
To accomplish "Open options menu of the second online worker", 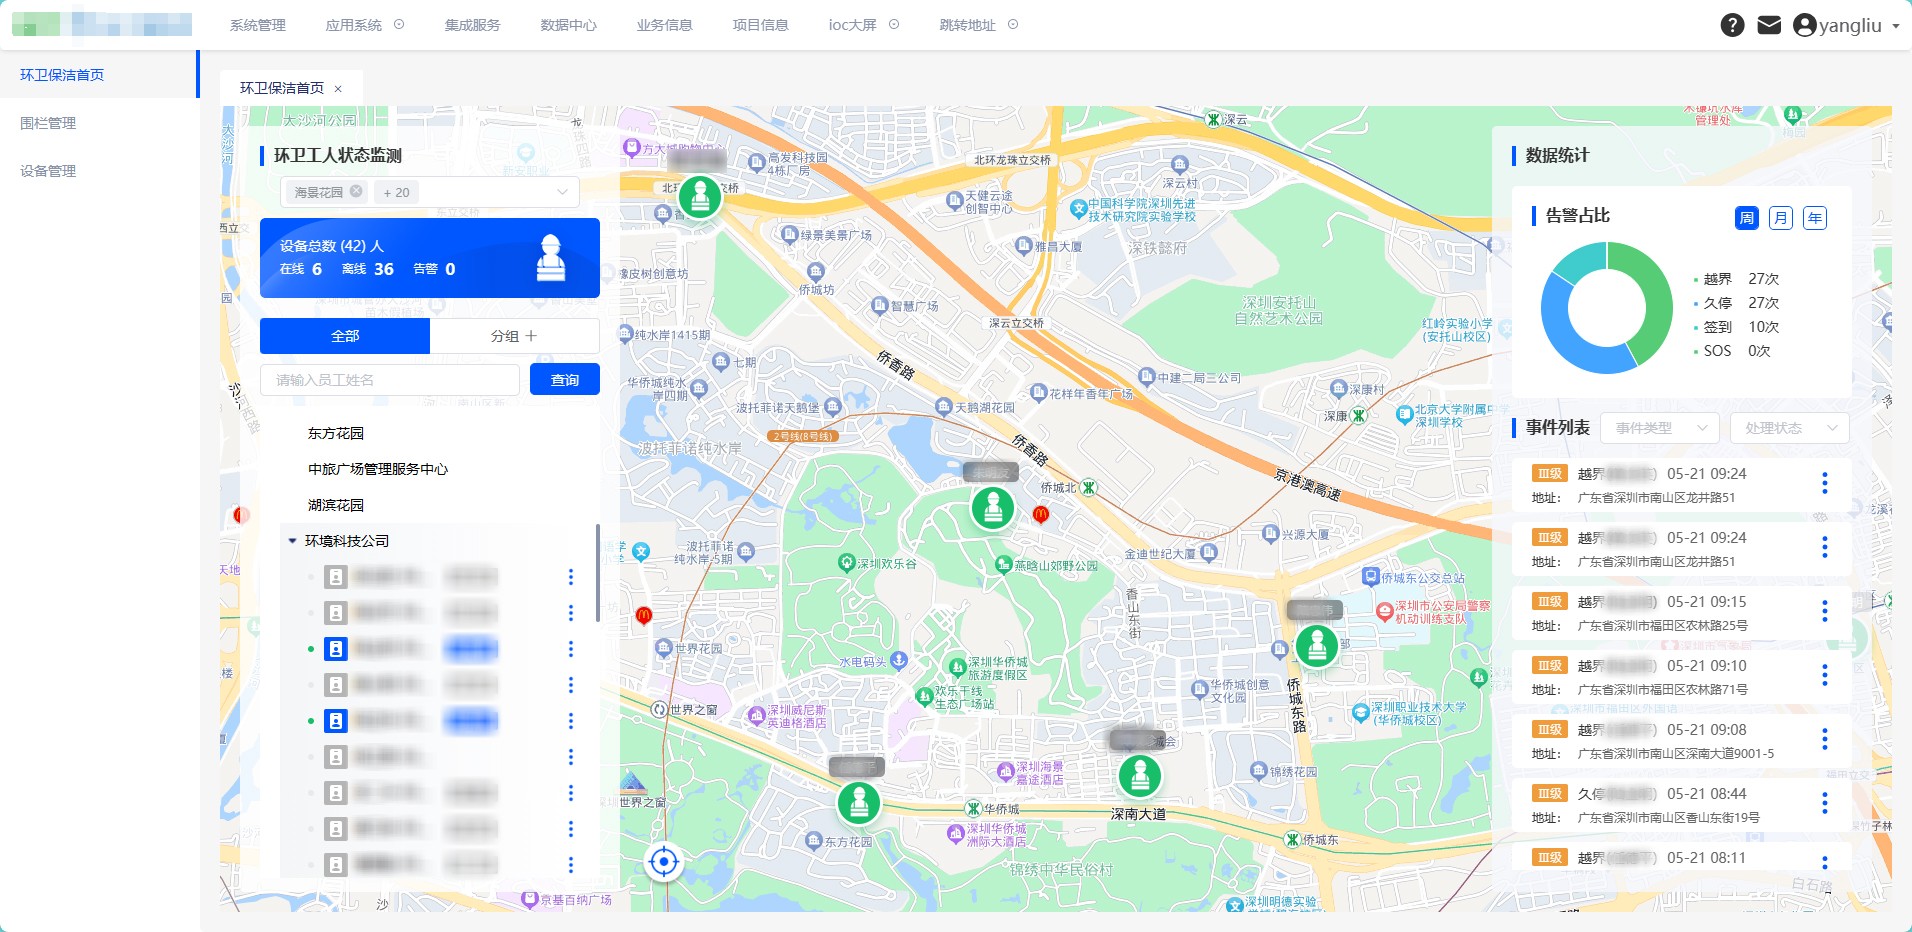I will [571, 721].
